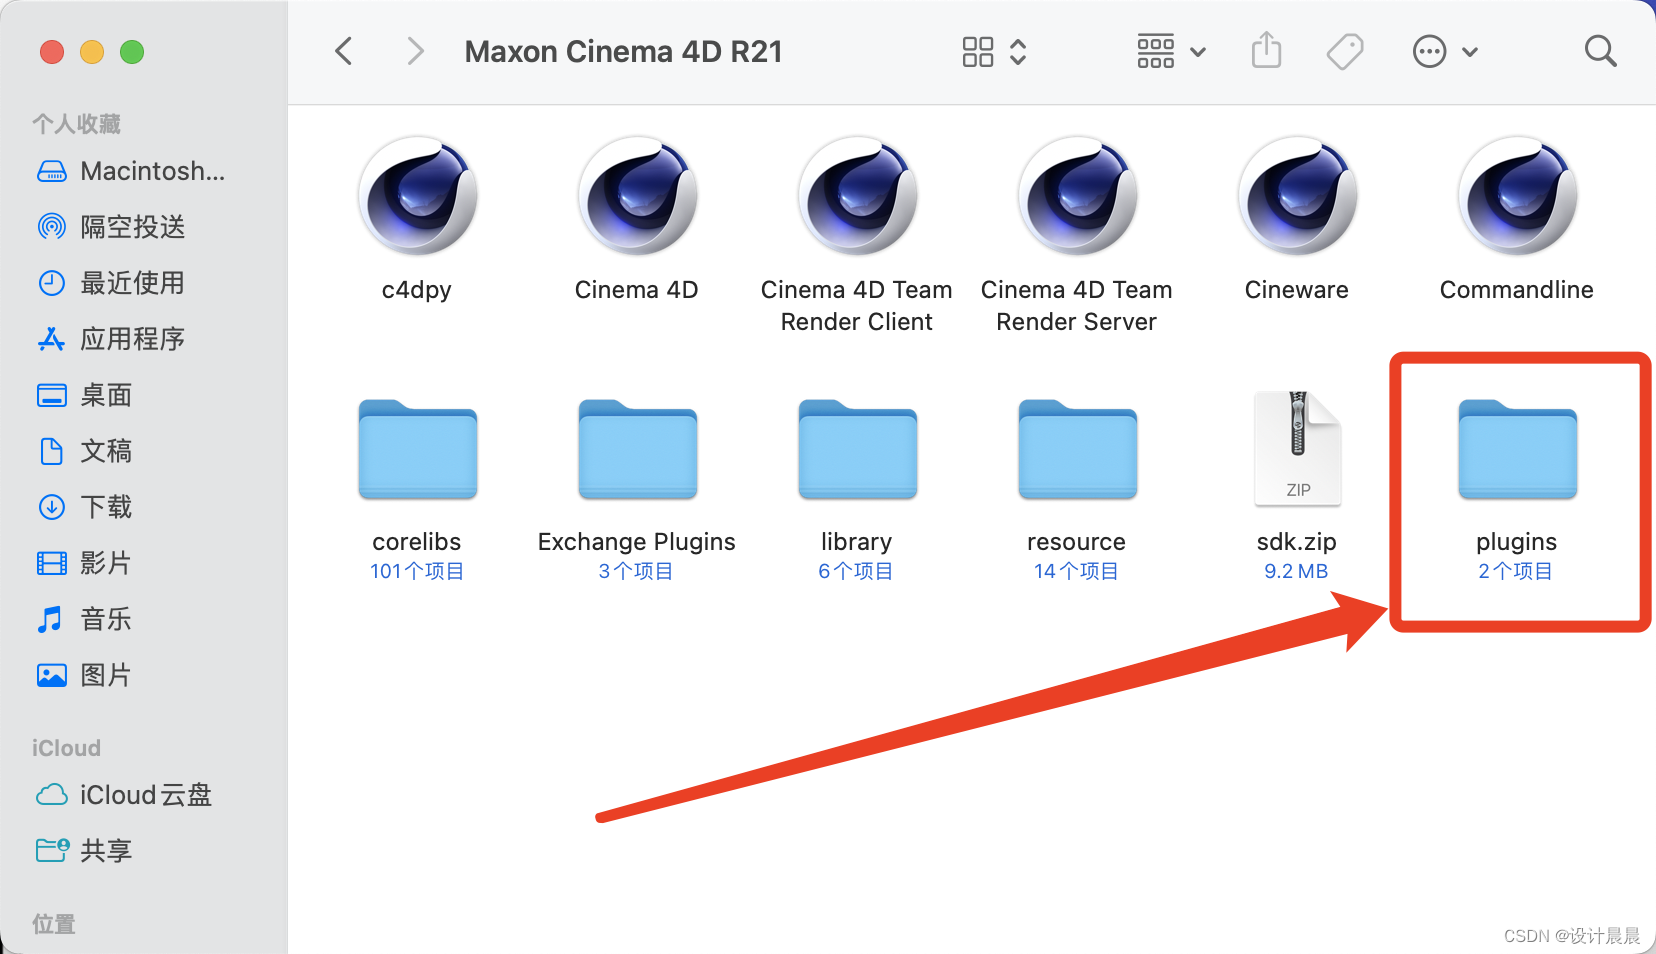Open the group-by options dropdown
The width and height of the screenshot is (1656, 954).
[x=1171, y=51]
